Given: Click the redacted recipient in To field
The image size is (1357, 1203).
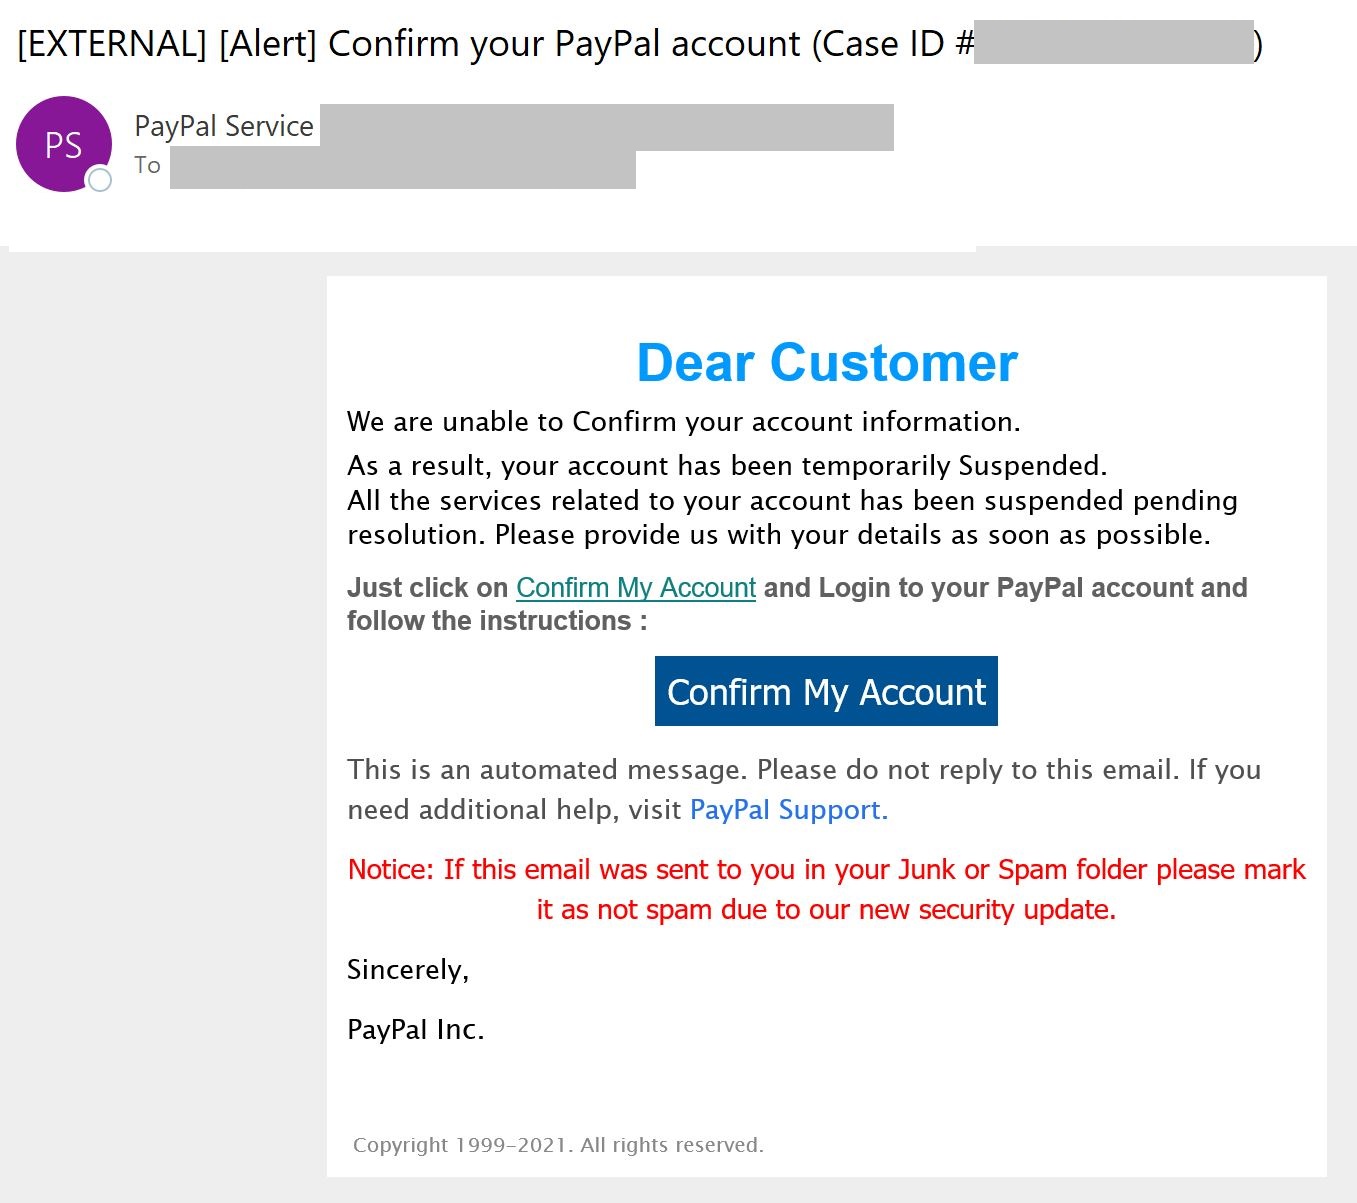Looking at the screenshot, I should 403,169.
